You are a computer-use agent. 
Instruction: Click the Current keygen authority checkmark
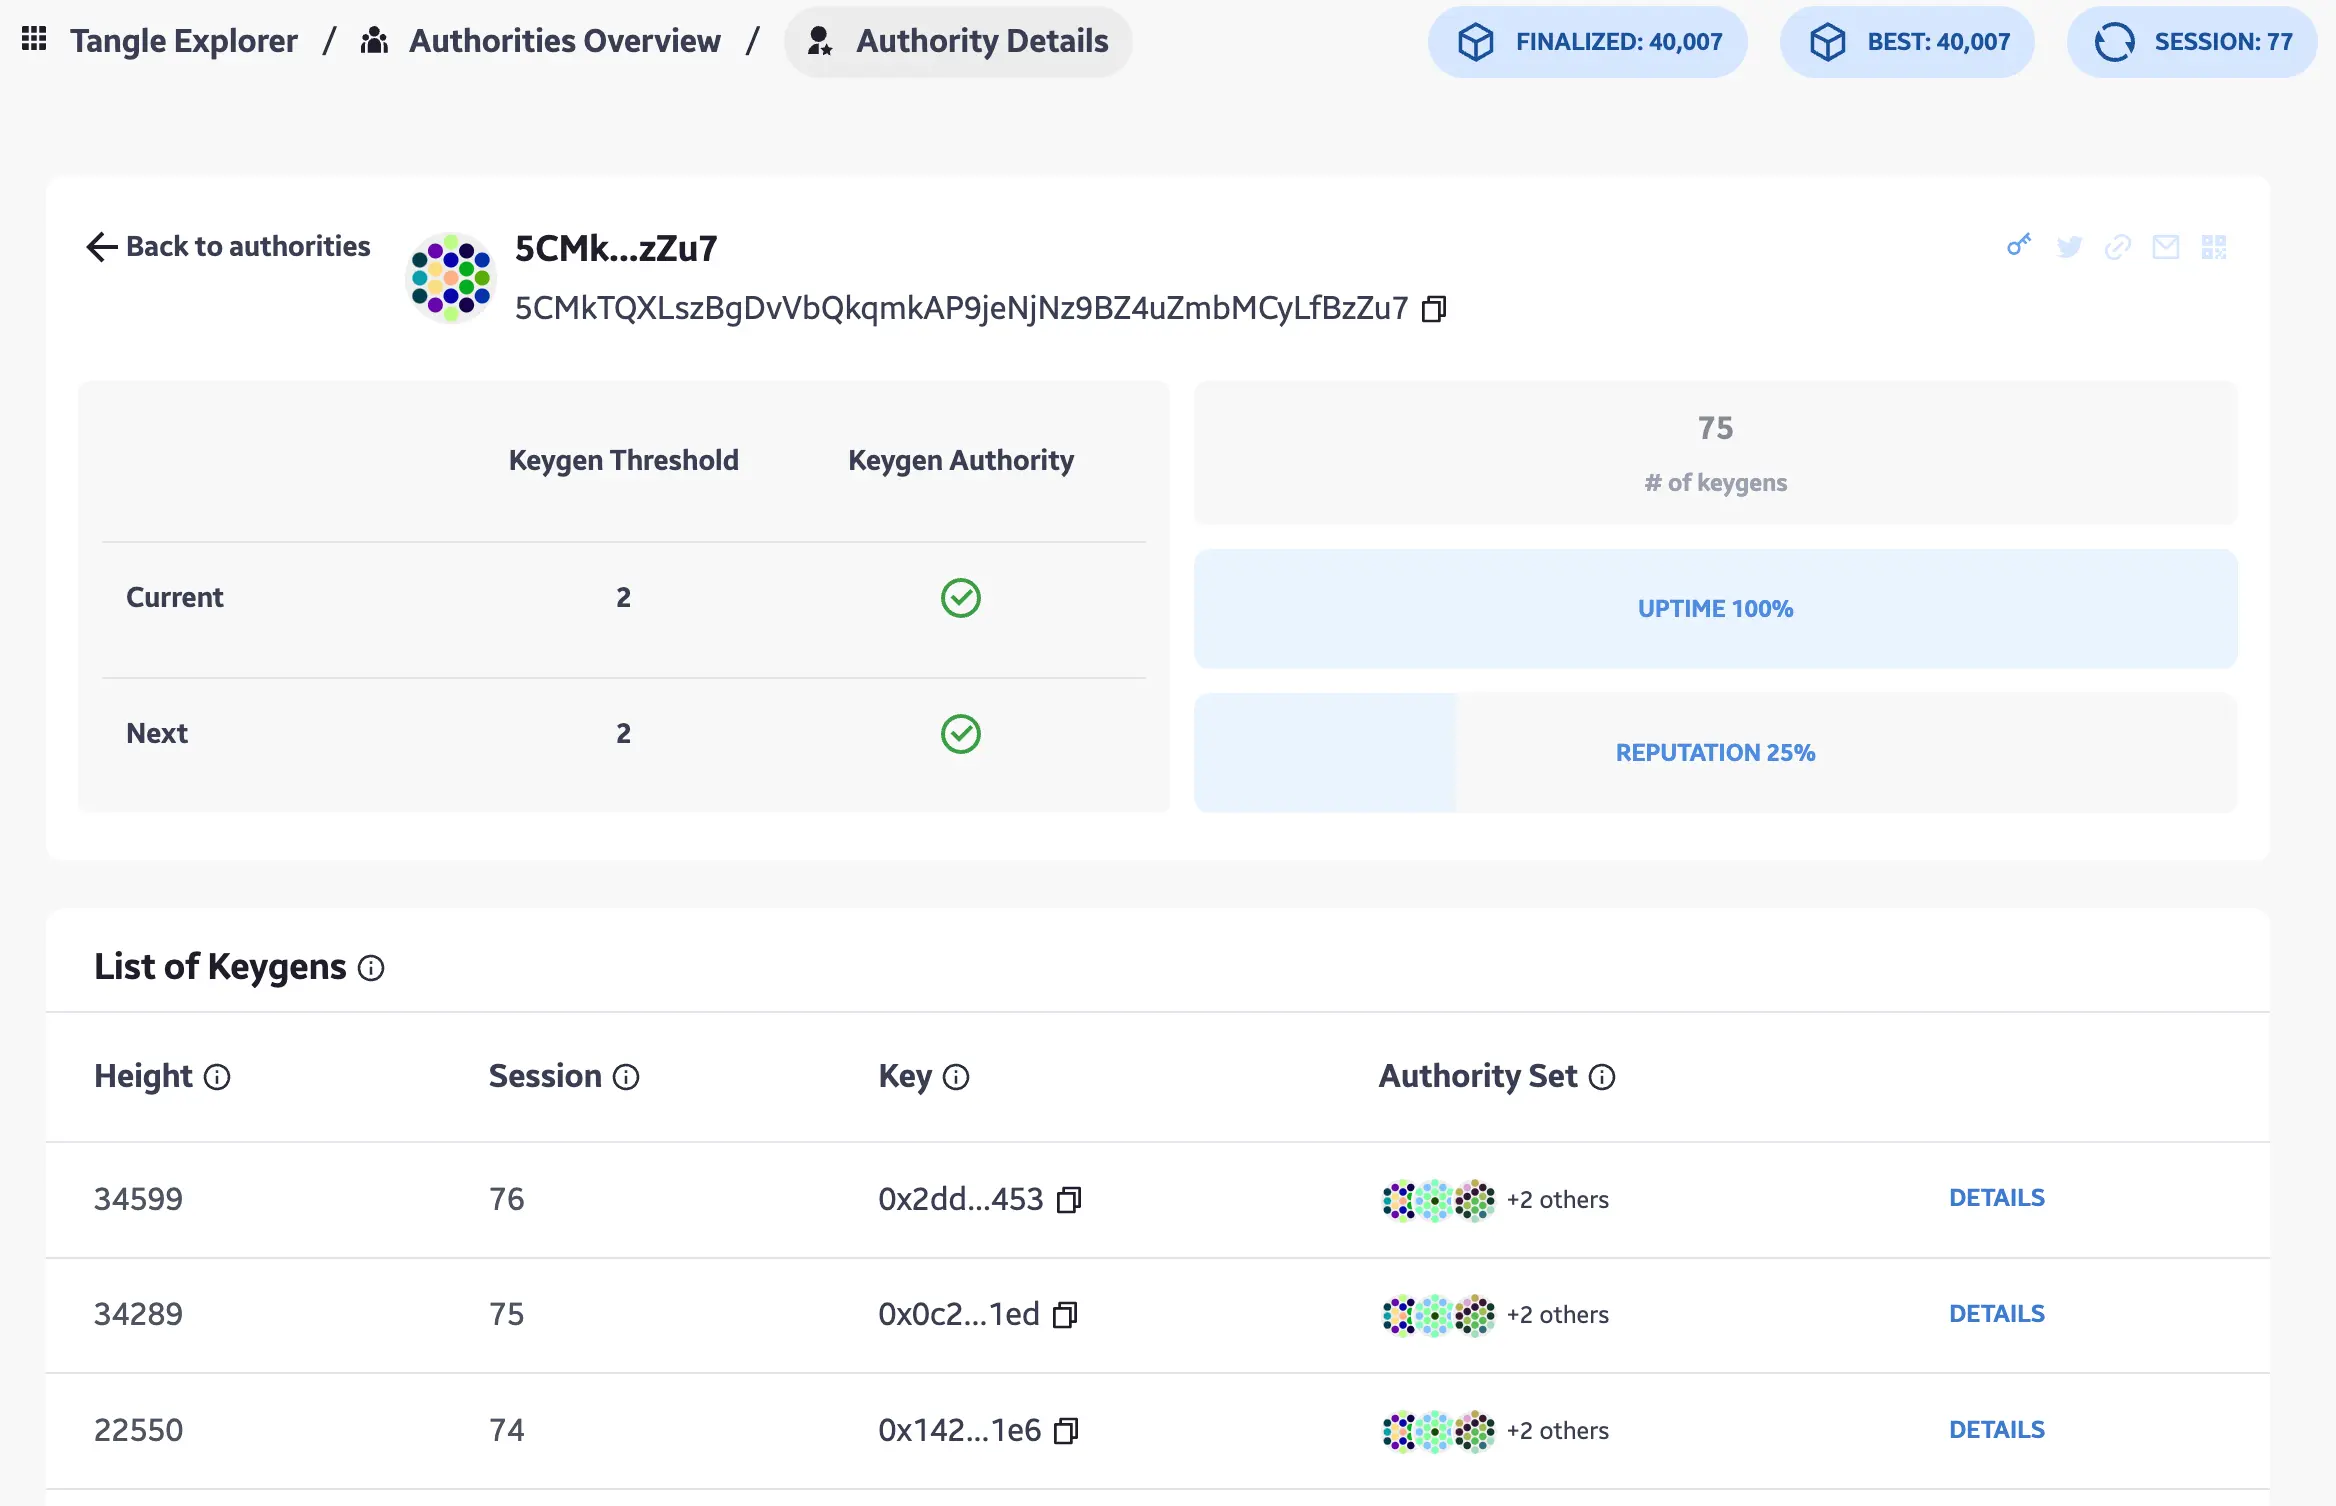961,598
